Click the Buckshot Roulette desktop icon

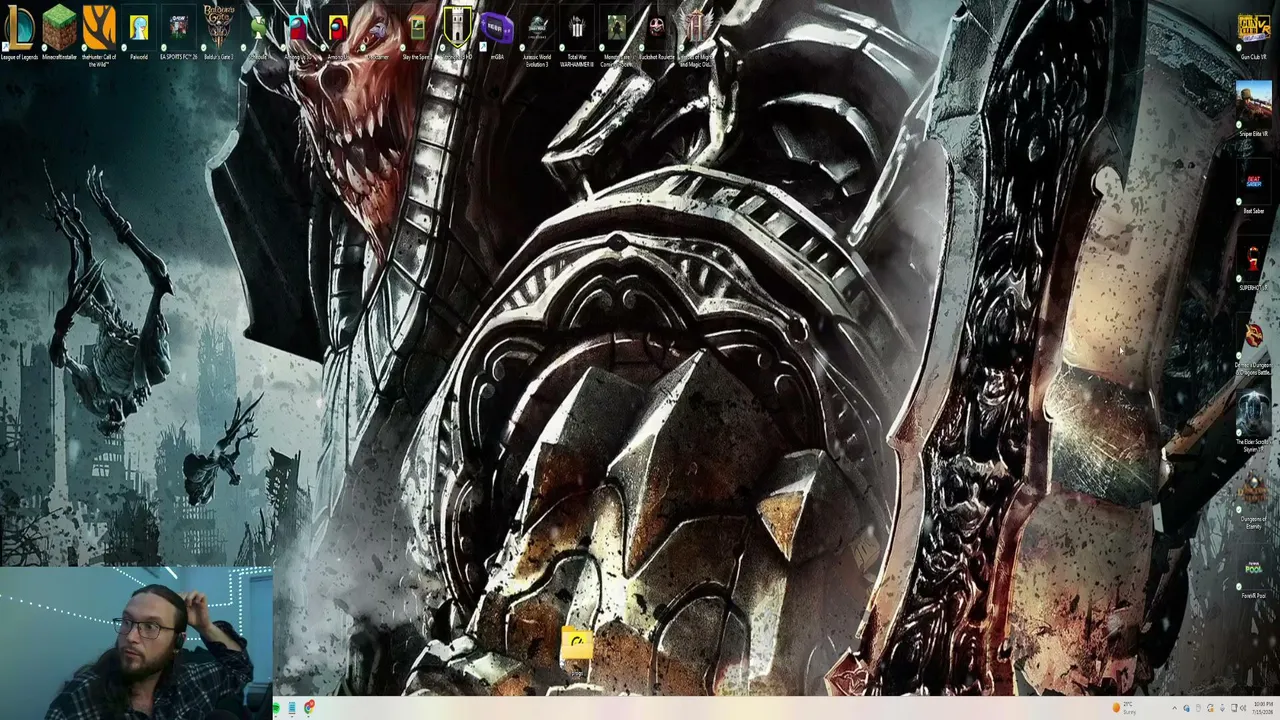point(657,30)
